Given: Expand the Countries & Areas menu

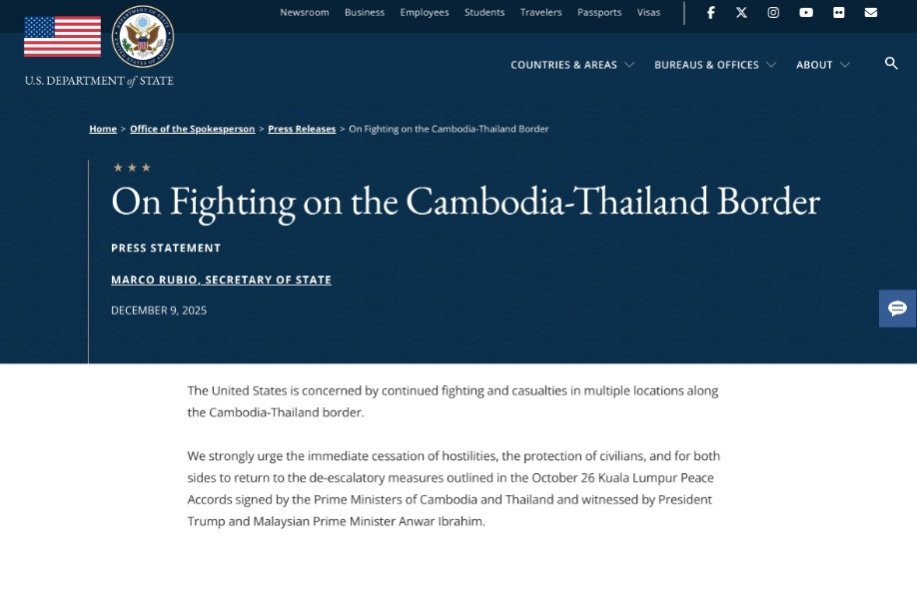Looking at the screenshot, I should tap(572, 65).
